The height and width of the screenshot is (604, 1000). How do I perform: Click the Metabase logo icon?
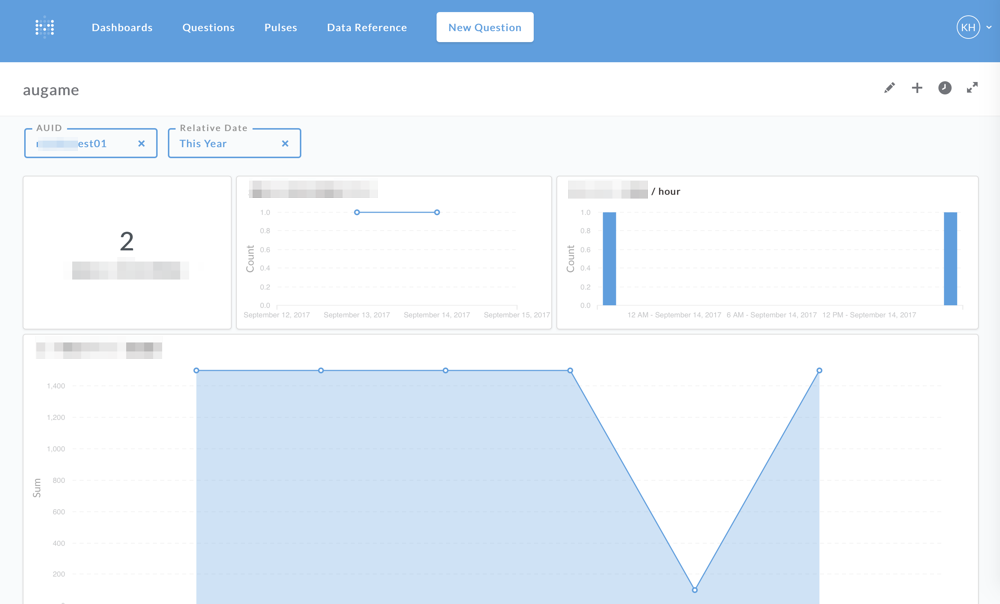(x=45, y=27)
